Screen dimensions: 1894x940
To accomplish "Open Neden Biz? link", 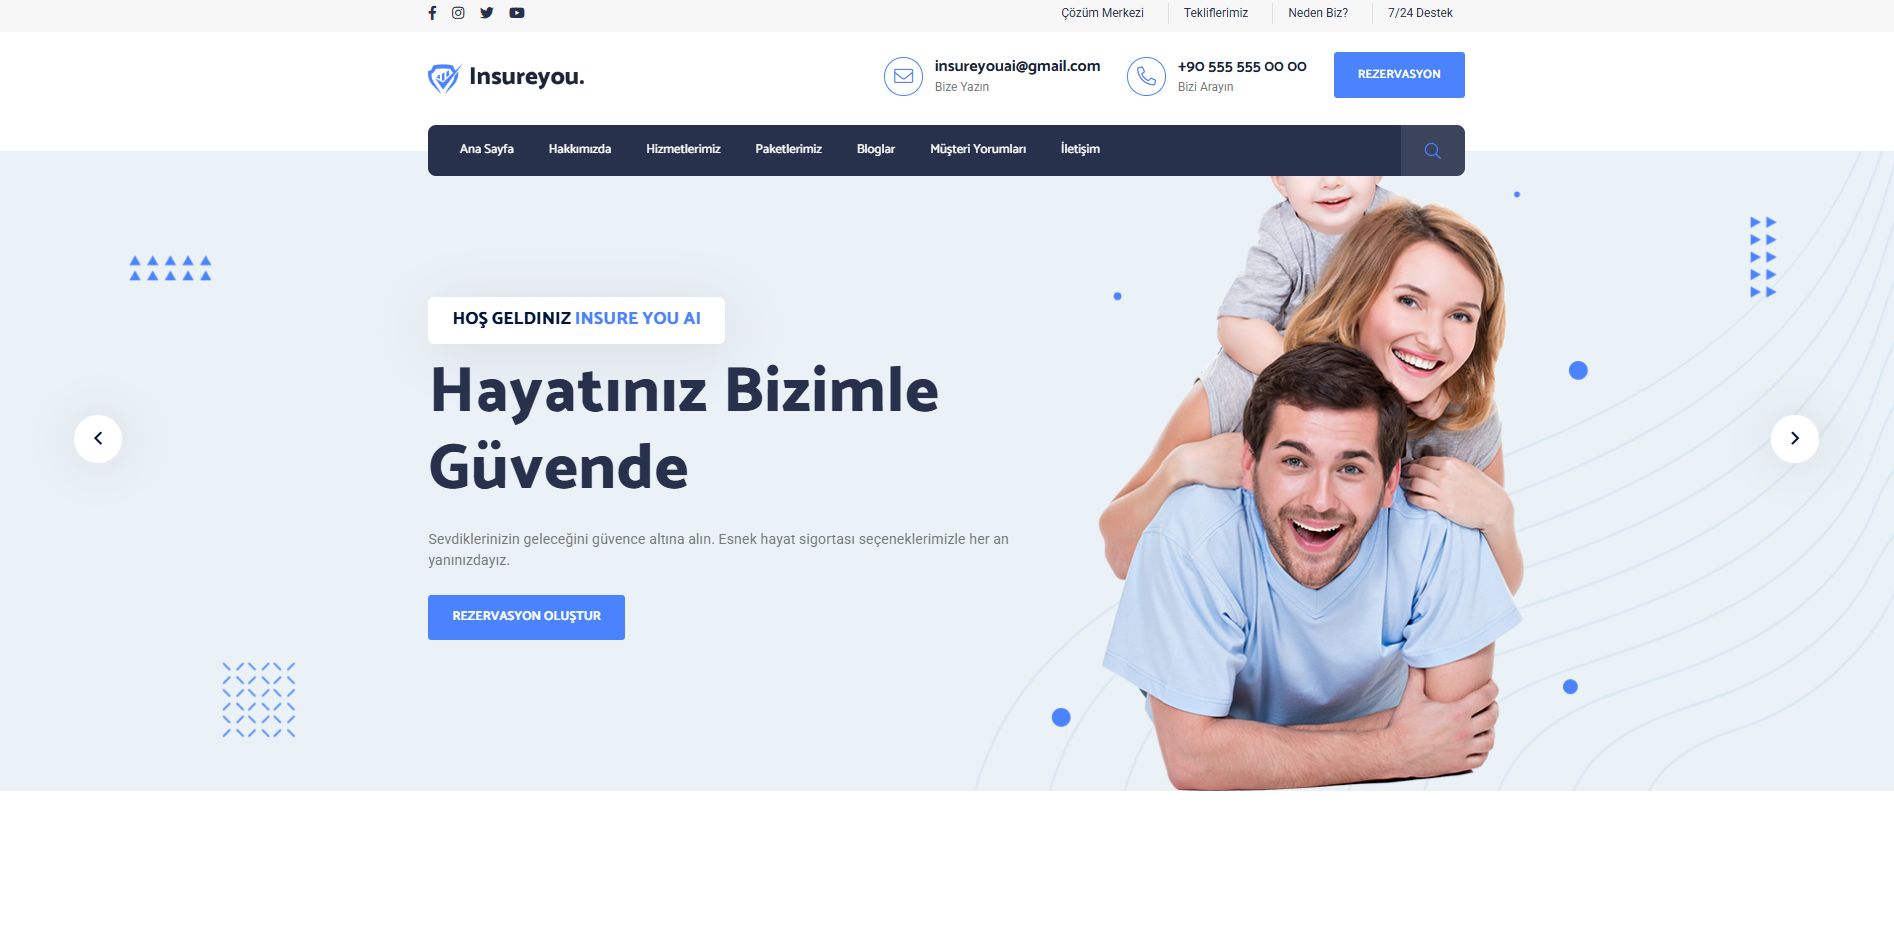I will pyautogui.click(x=1318, y=13).
